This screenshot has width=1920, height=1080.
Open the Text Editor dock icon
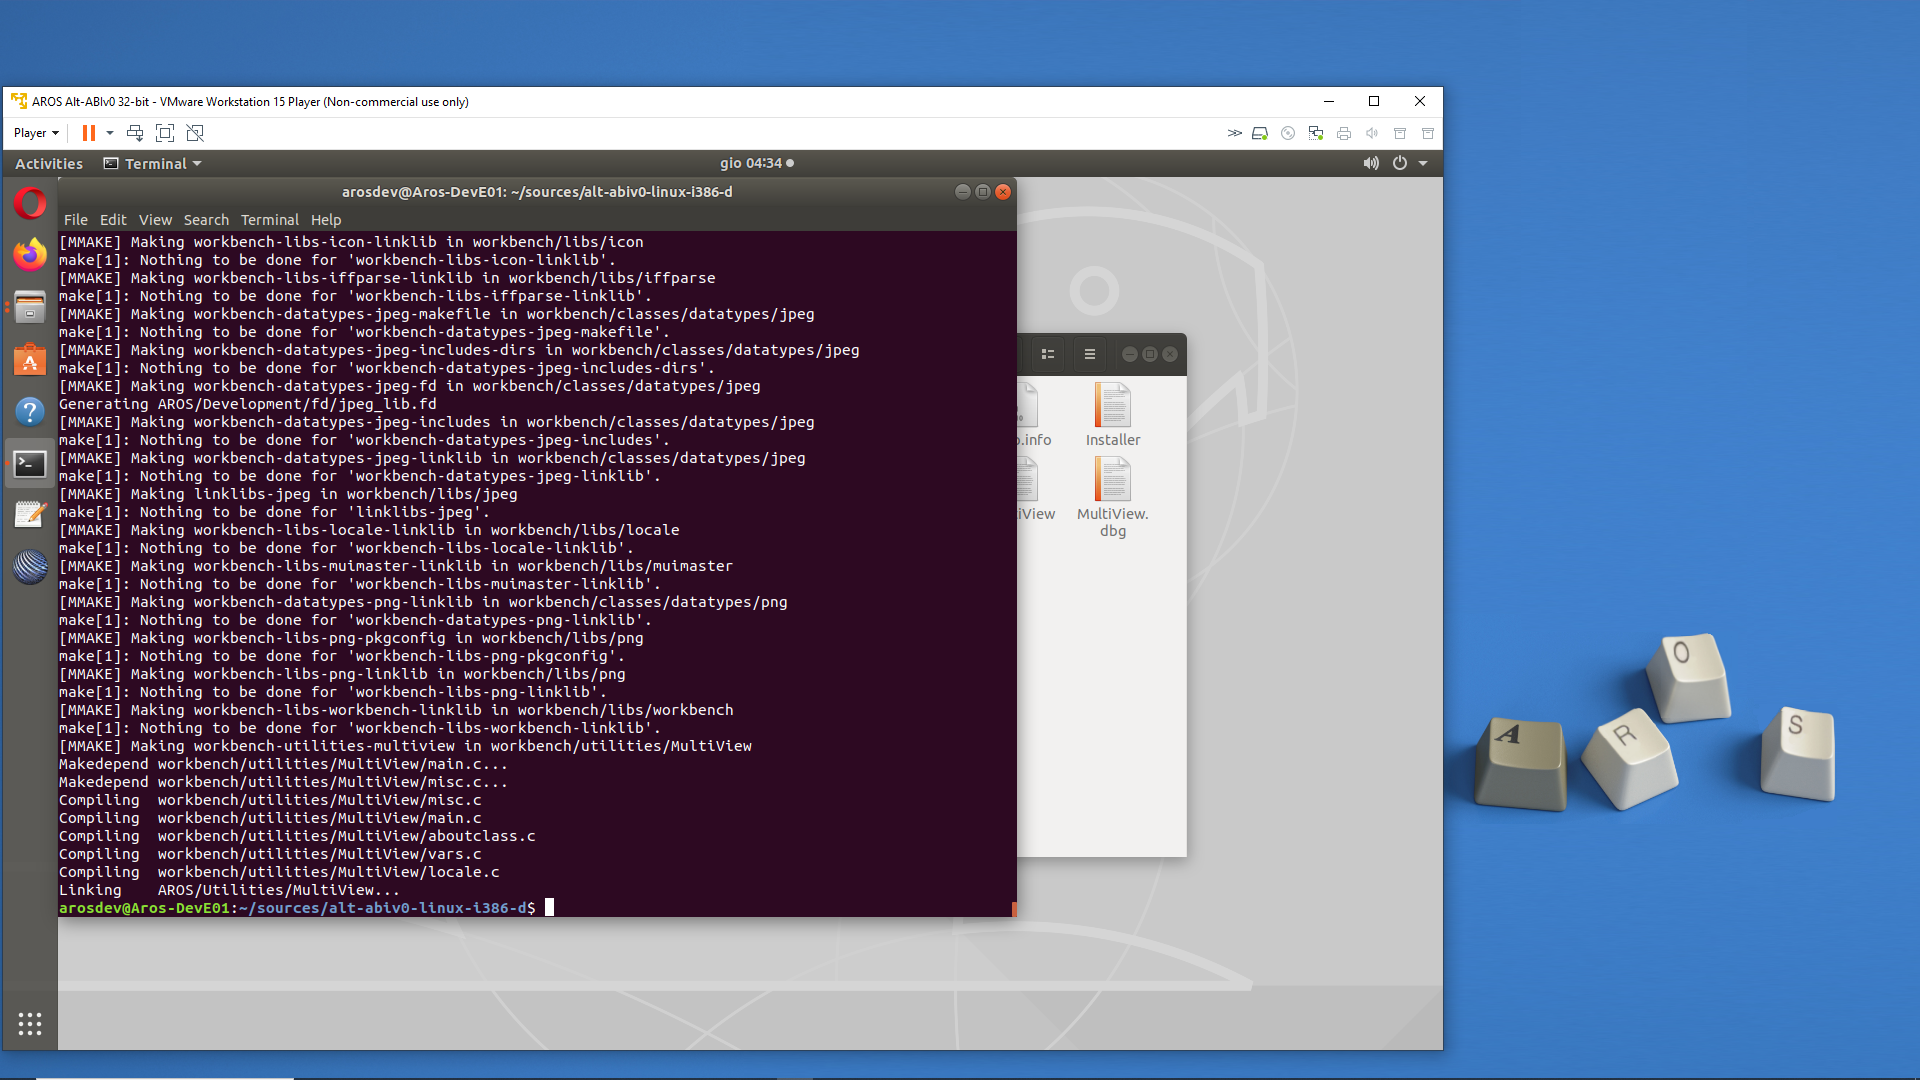click(30, 515)
